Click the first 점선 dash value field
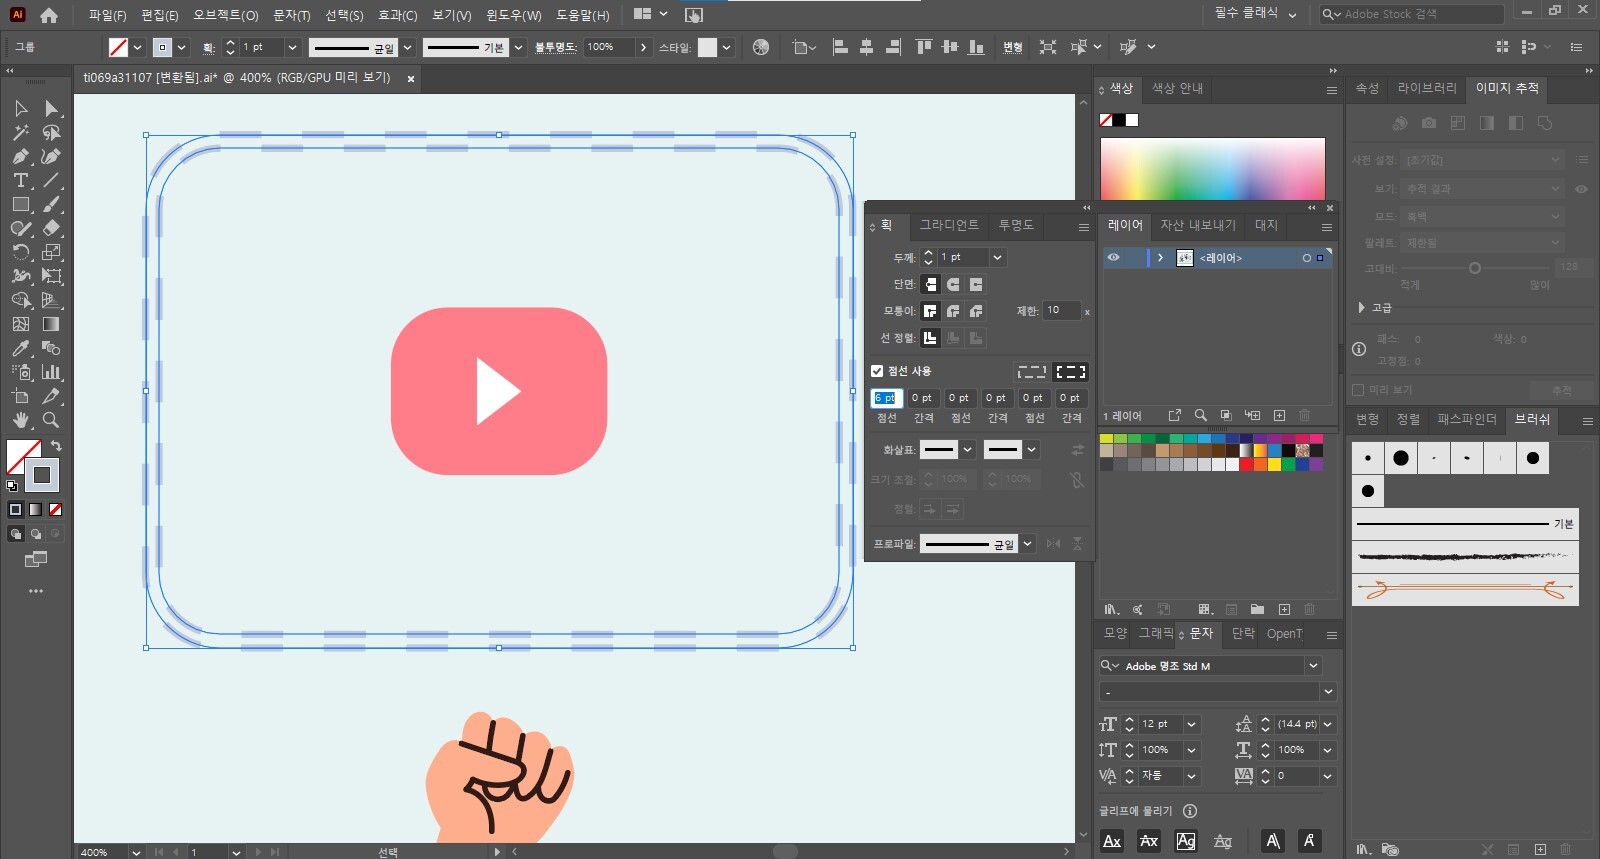 point(886,398)
